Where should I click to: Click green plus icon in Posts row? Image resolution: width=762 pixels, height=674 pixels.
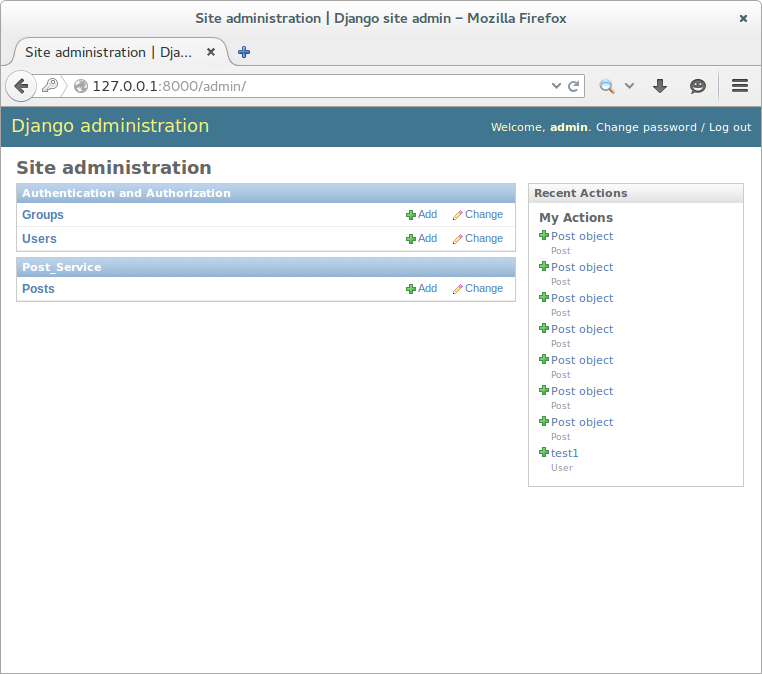tap(411, 289)
